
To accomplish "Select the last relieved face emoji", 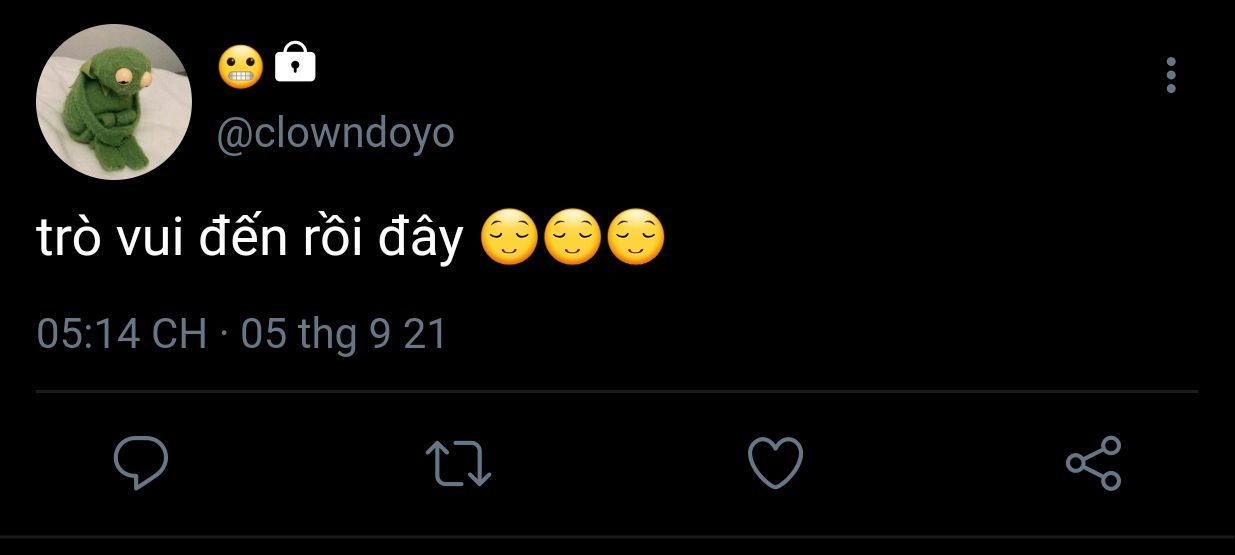I will [635, 237].
